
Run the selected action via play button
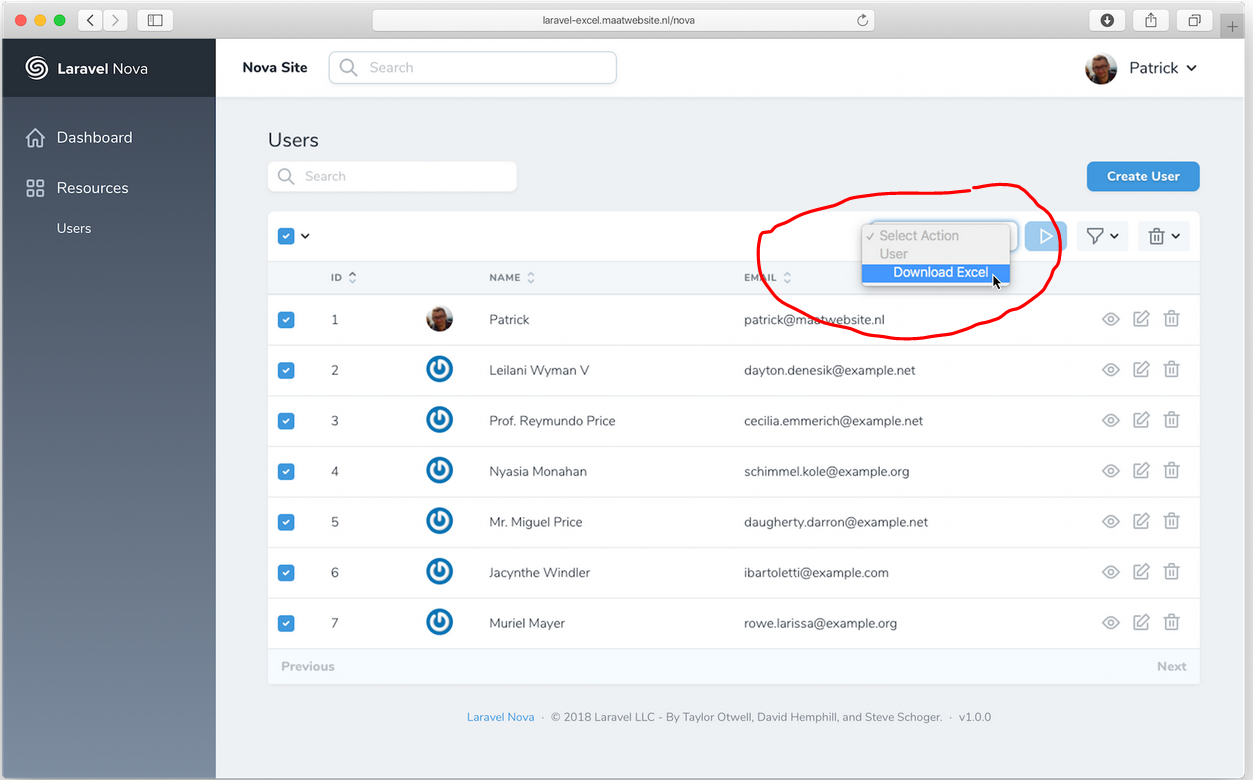pyautogui.click(x=1045, y=236)
